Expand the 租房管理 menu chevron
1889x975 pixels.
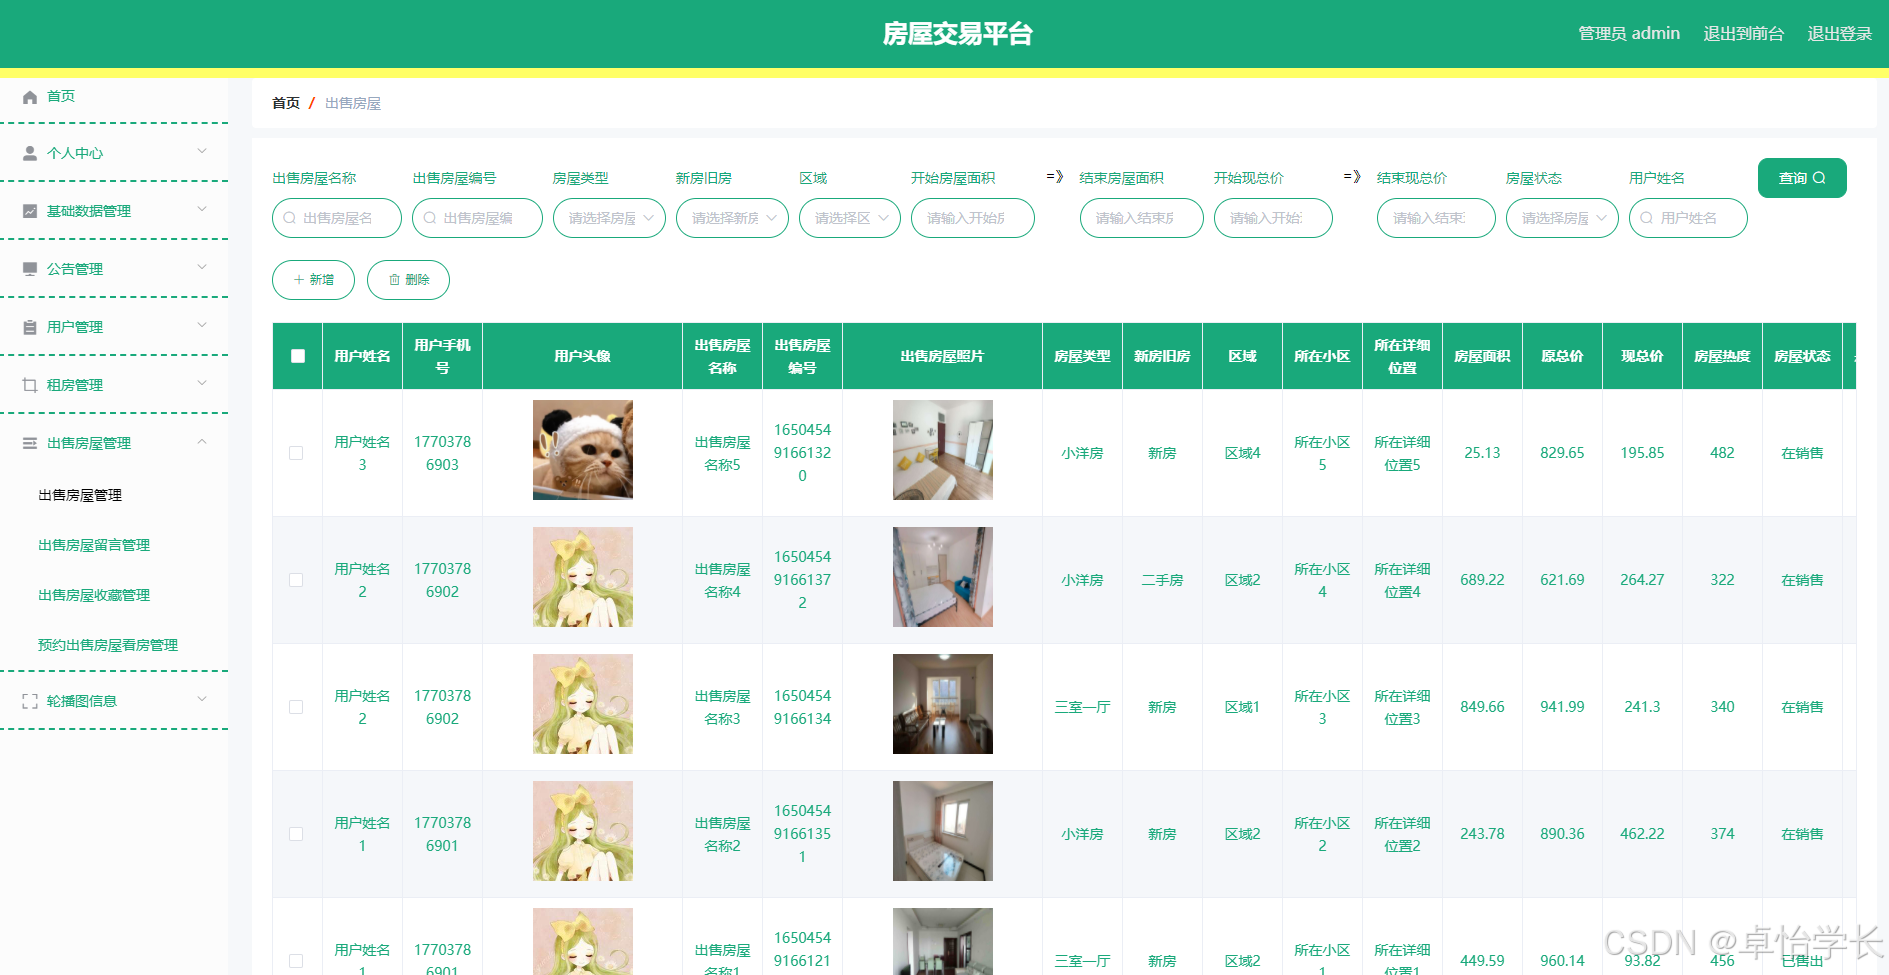(x=202, y=384)
